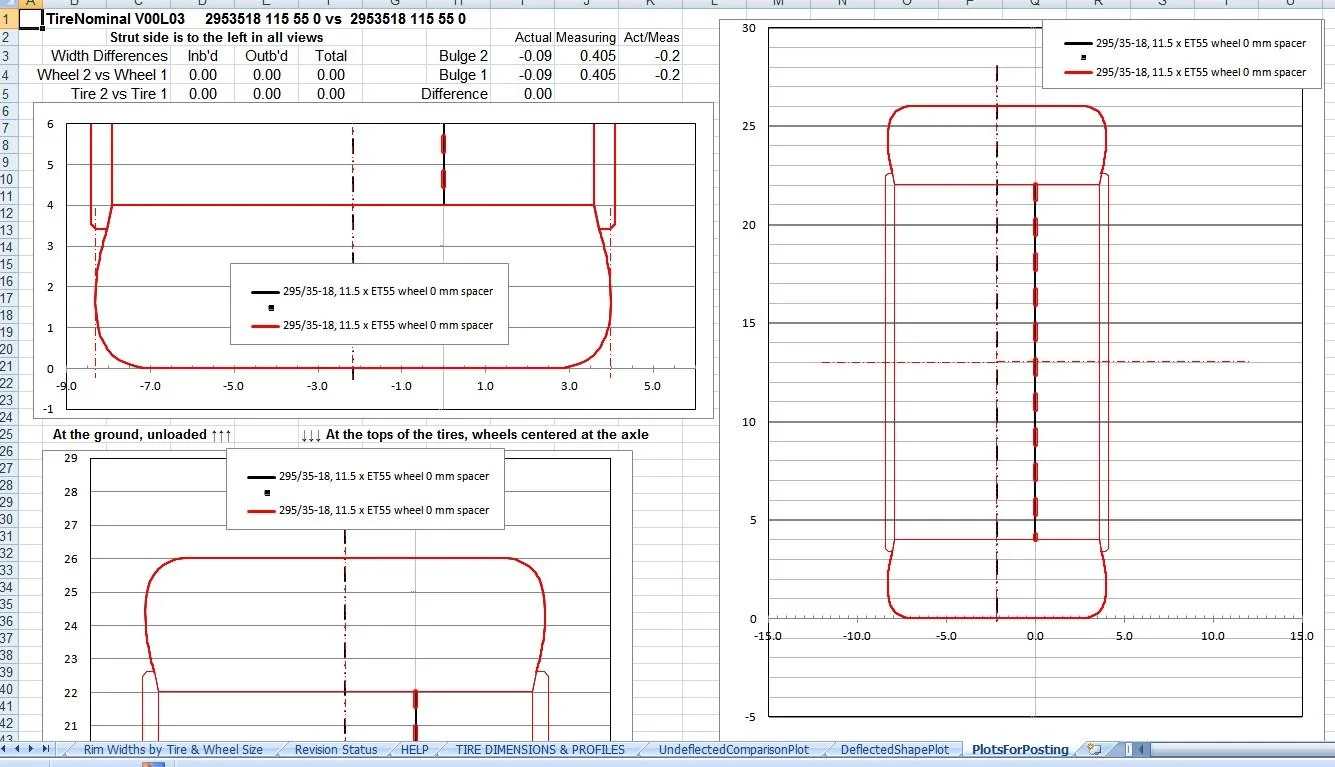Screen dimensions: 1335x767
Task: Select the TireNominal V00L03 title cell
Action: (x=115, y=19)
